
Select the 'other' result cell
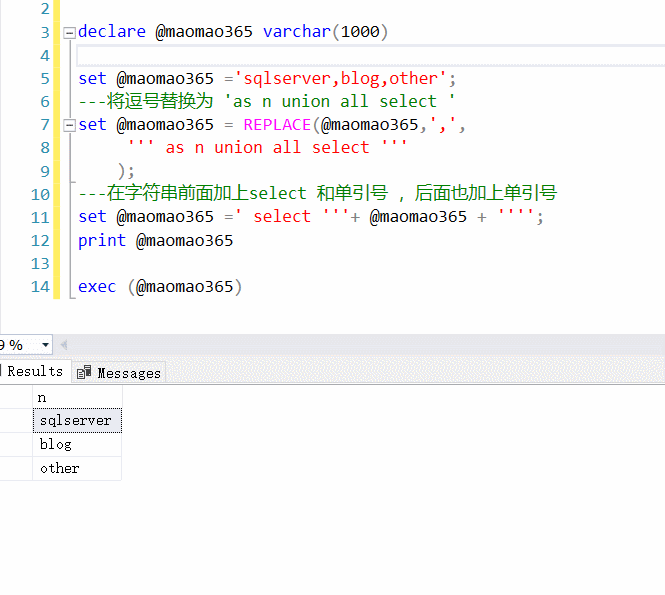[76, 469]
